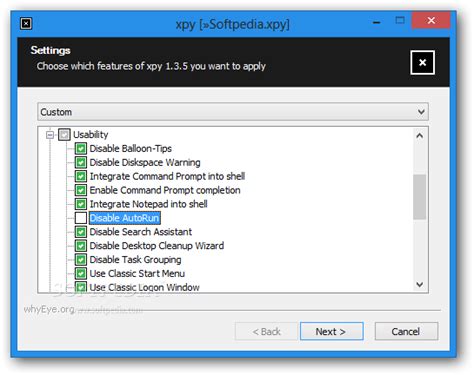Uncheck Use Classic Logon Window checkbox
The width and height of the screenshot is (474, 375).
[x=81, y=287]
